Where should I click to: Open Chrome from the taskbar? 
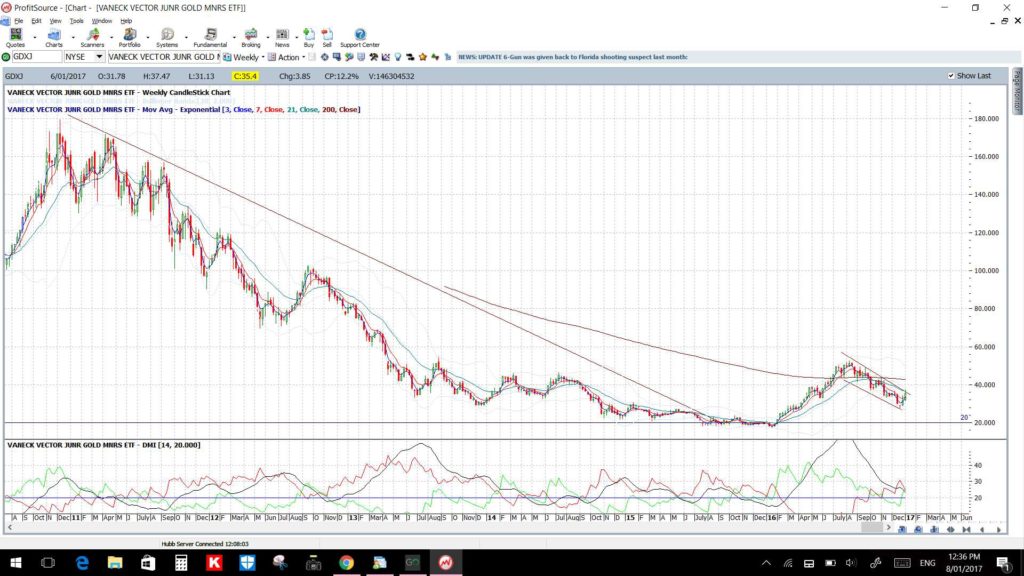[346, 562]
